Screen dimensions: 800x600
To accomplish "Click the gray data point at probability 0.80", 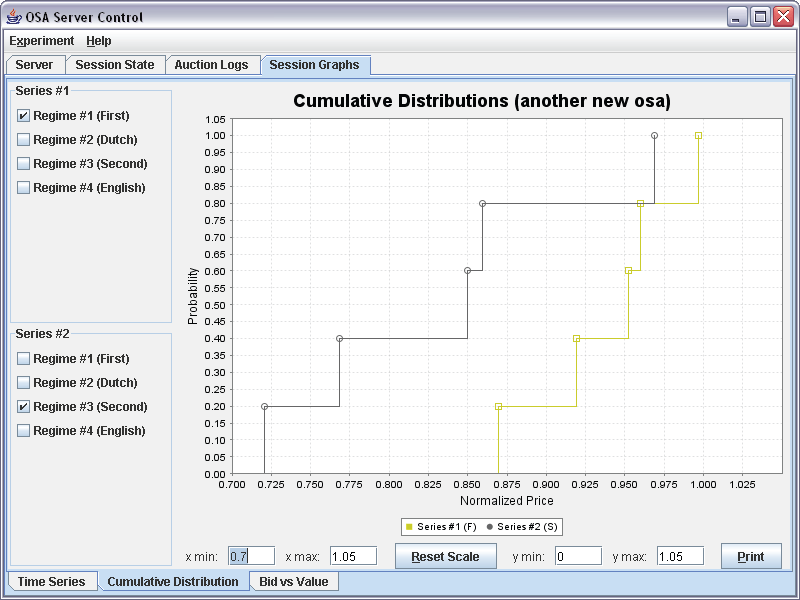I will (x=483, y=204).
